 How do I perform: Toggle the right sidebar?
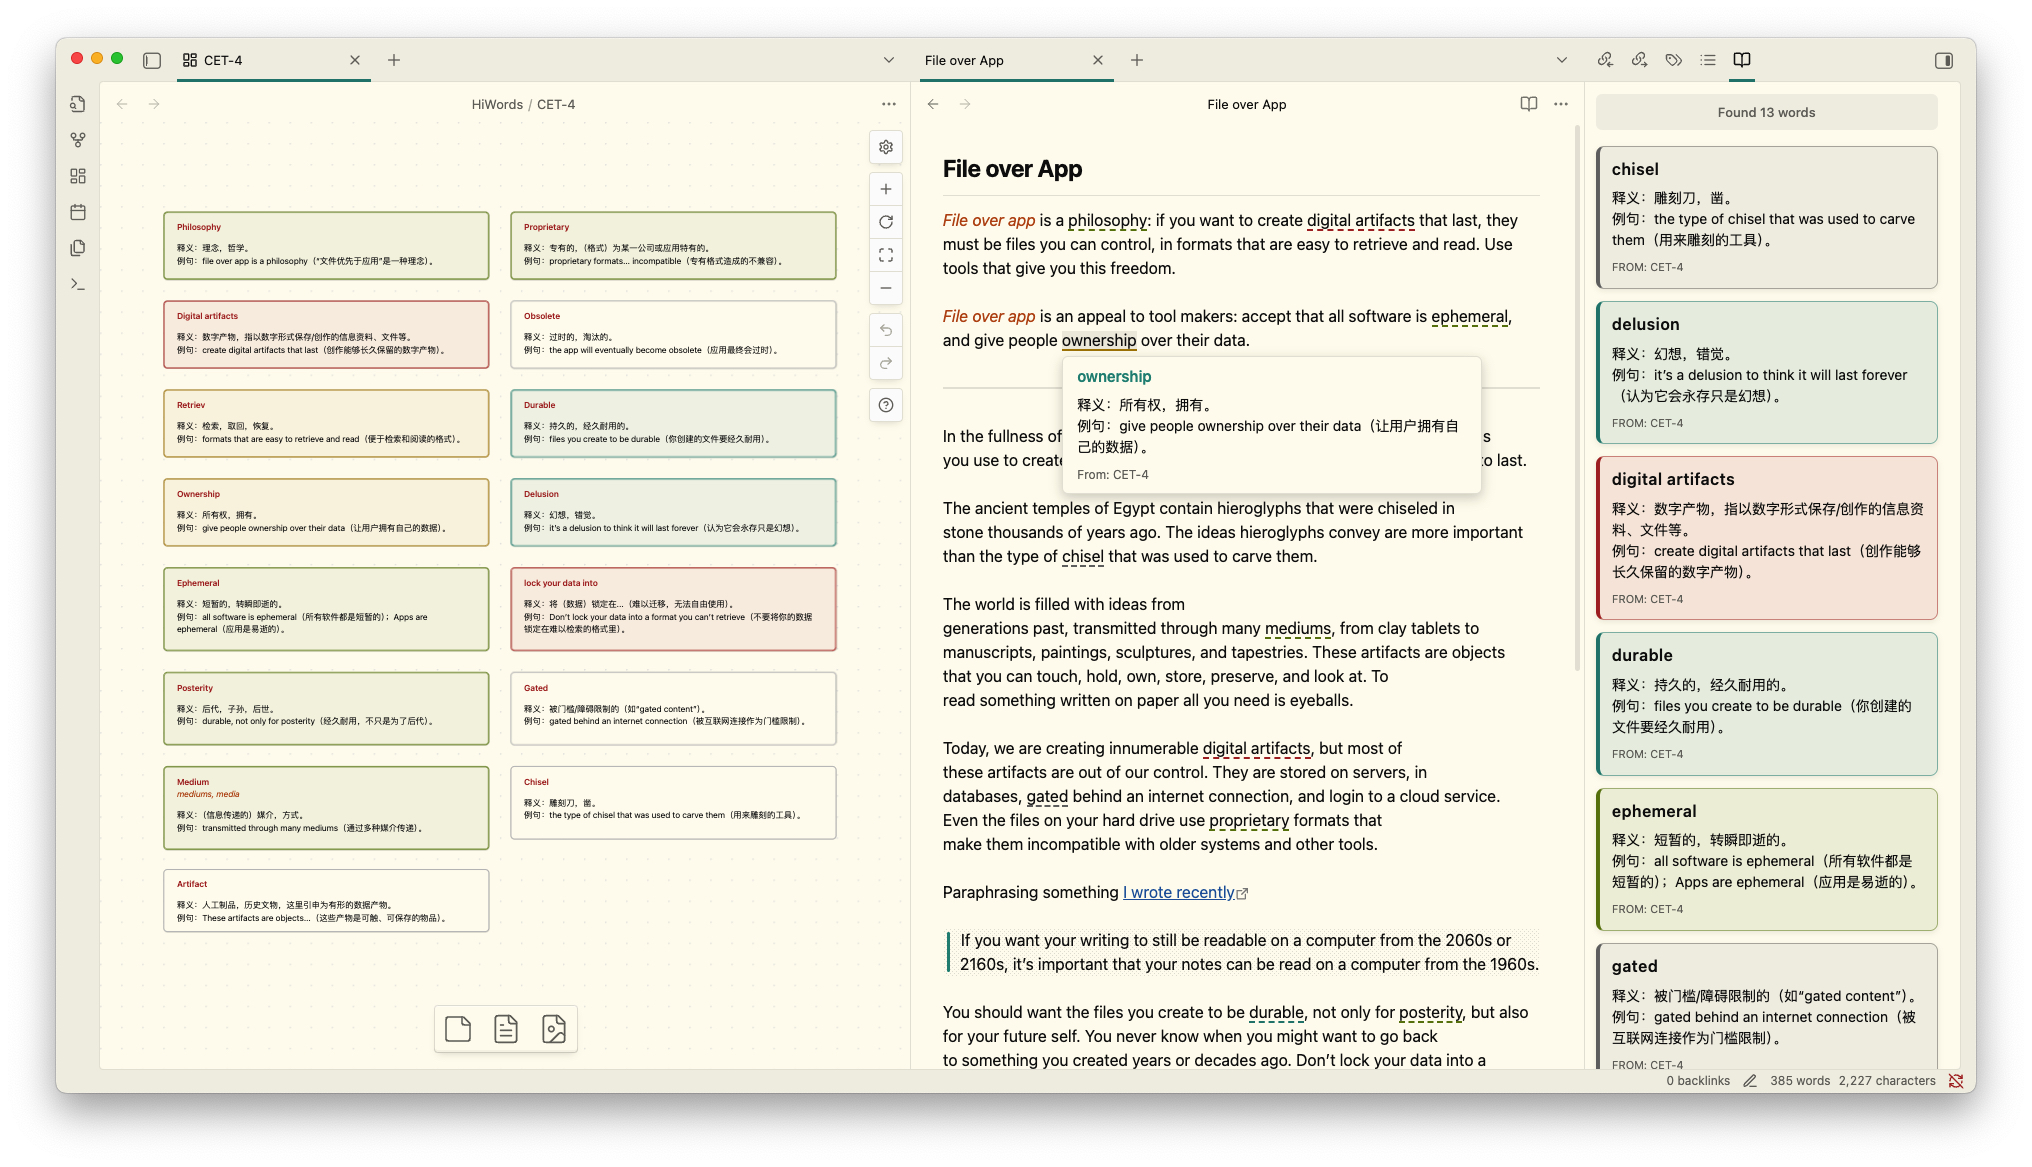point(1944,60)
